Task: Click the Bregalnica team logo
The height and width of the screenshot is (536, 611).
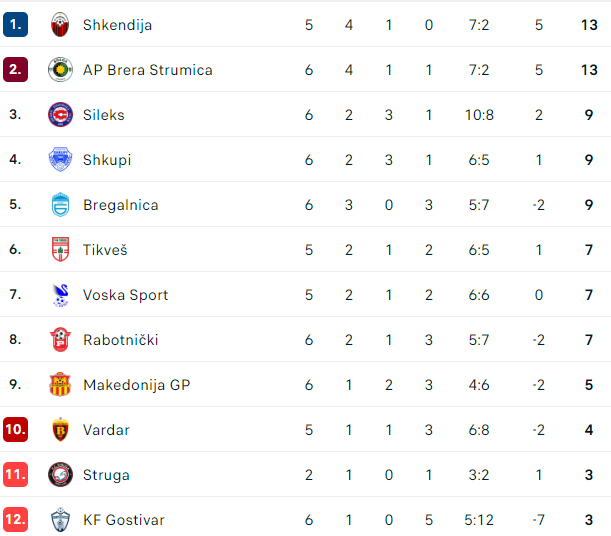Action: 60,205
